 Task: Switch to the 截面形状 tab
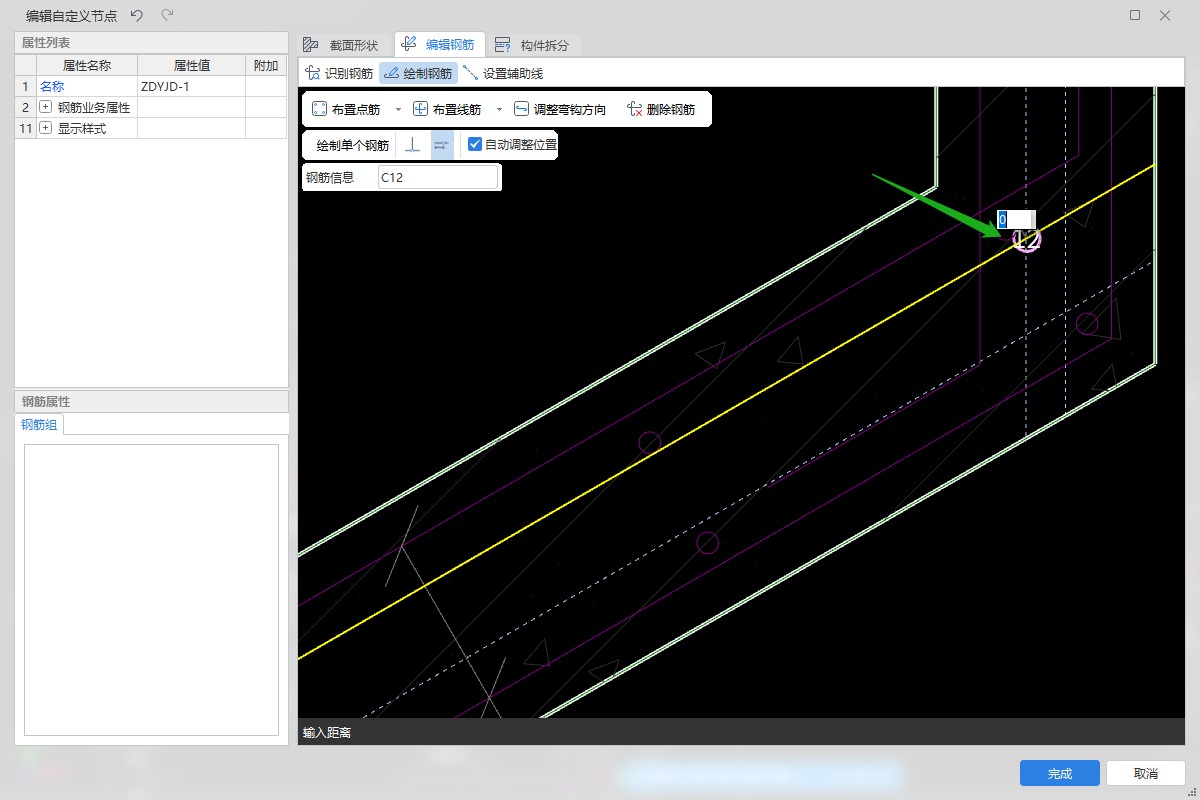(x=341, y=45)
